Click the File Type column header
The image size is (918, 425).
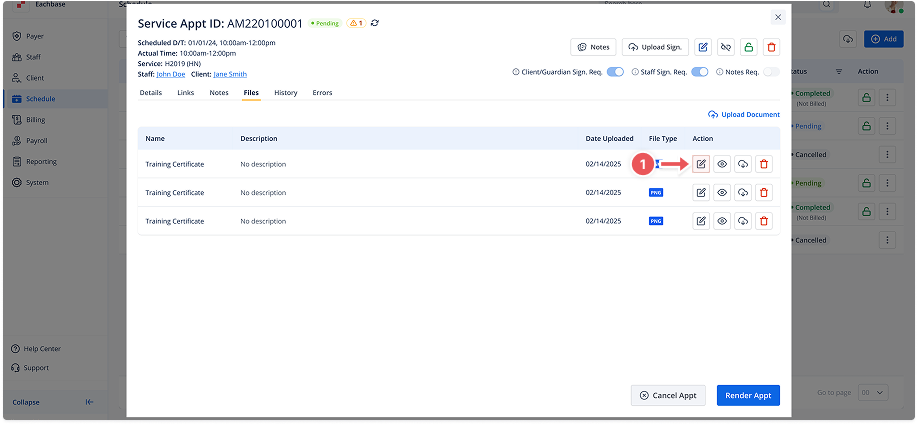coord(663,139)
